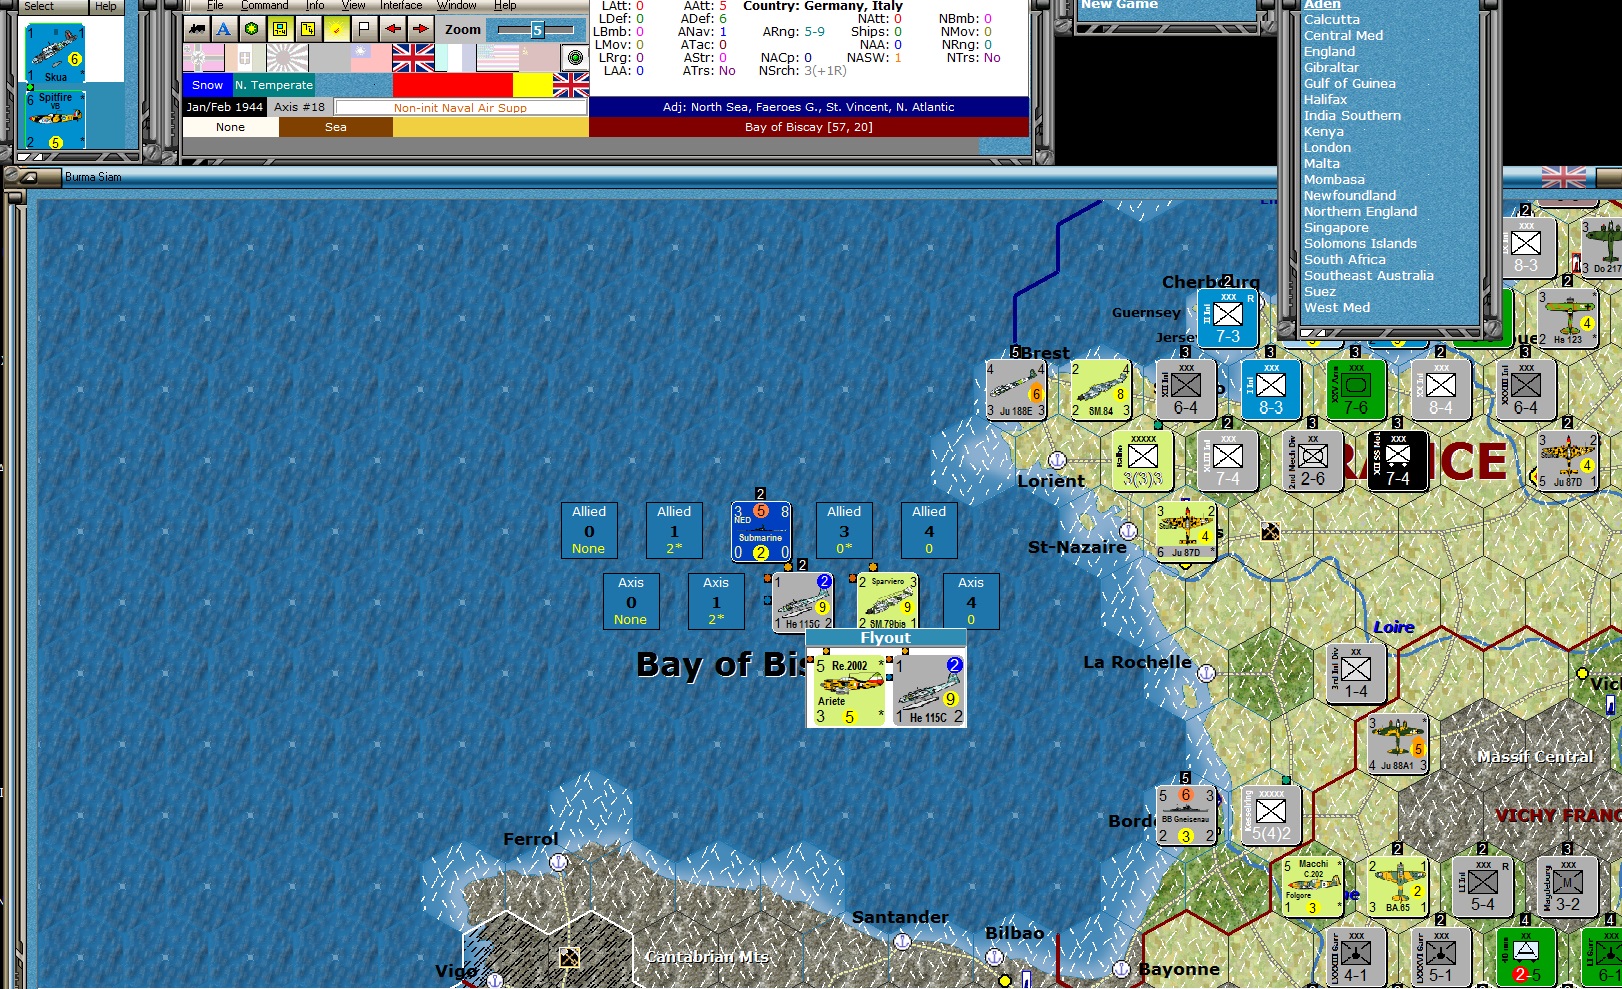Click the green circle button beside the flags
The height and width of the screenshot is (989, 1622).
tap(574, 58)
